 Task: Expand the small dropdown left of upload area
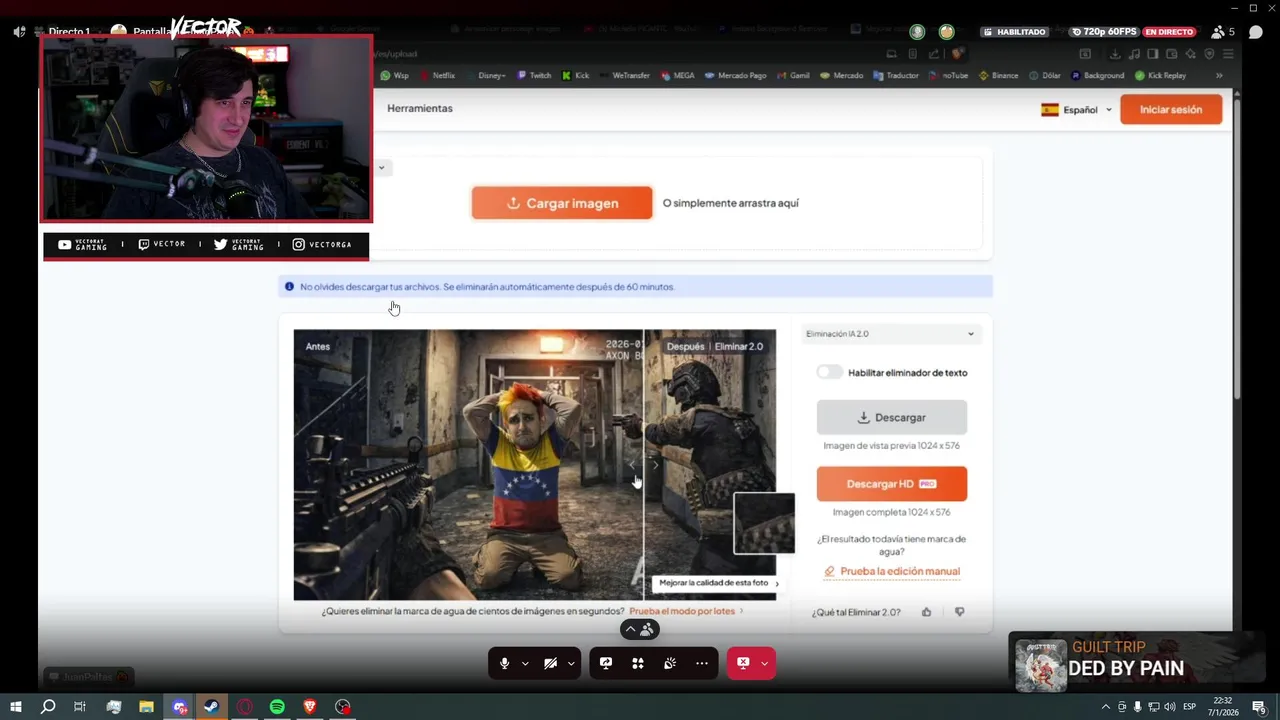[x=381, y=167]
